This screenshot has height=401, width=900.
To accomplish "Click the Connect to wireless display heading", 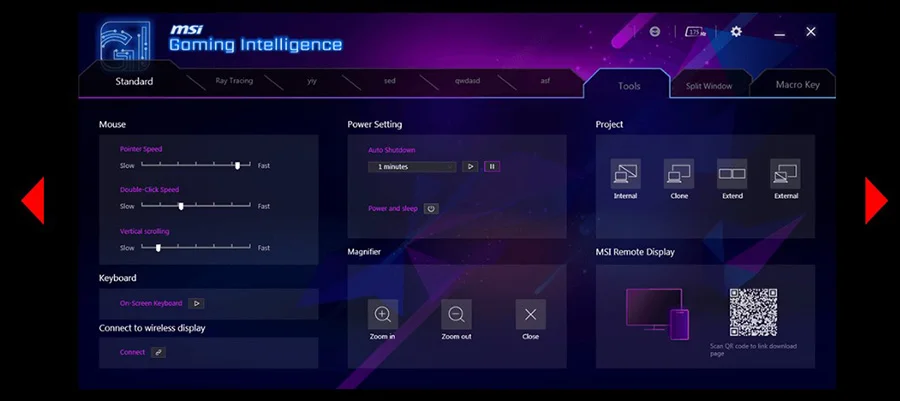I will pos(152,328).
